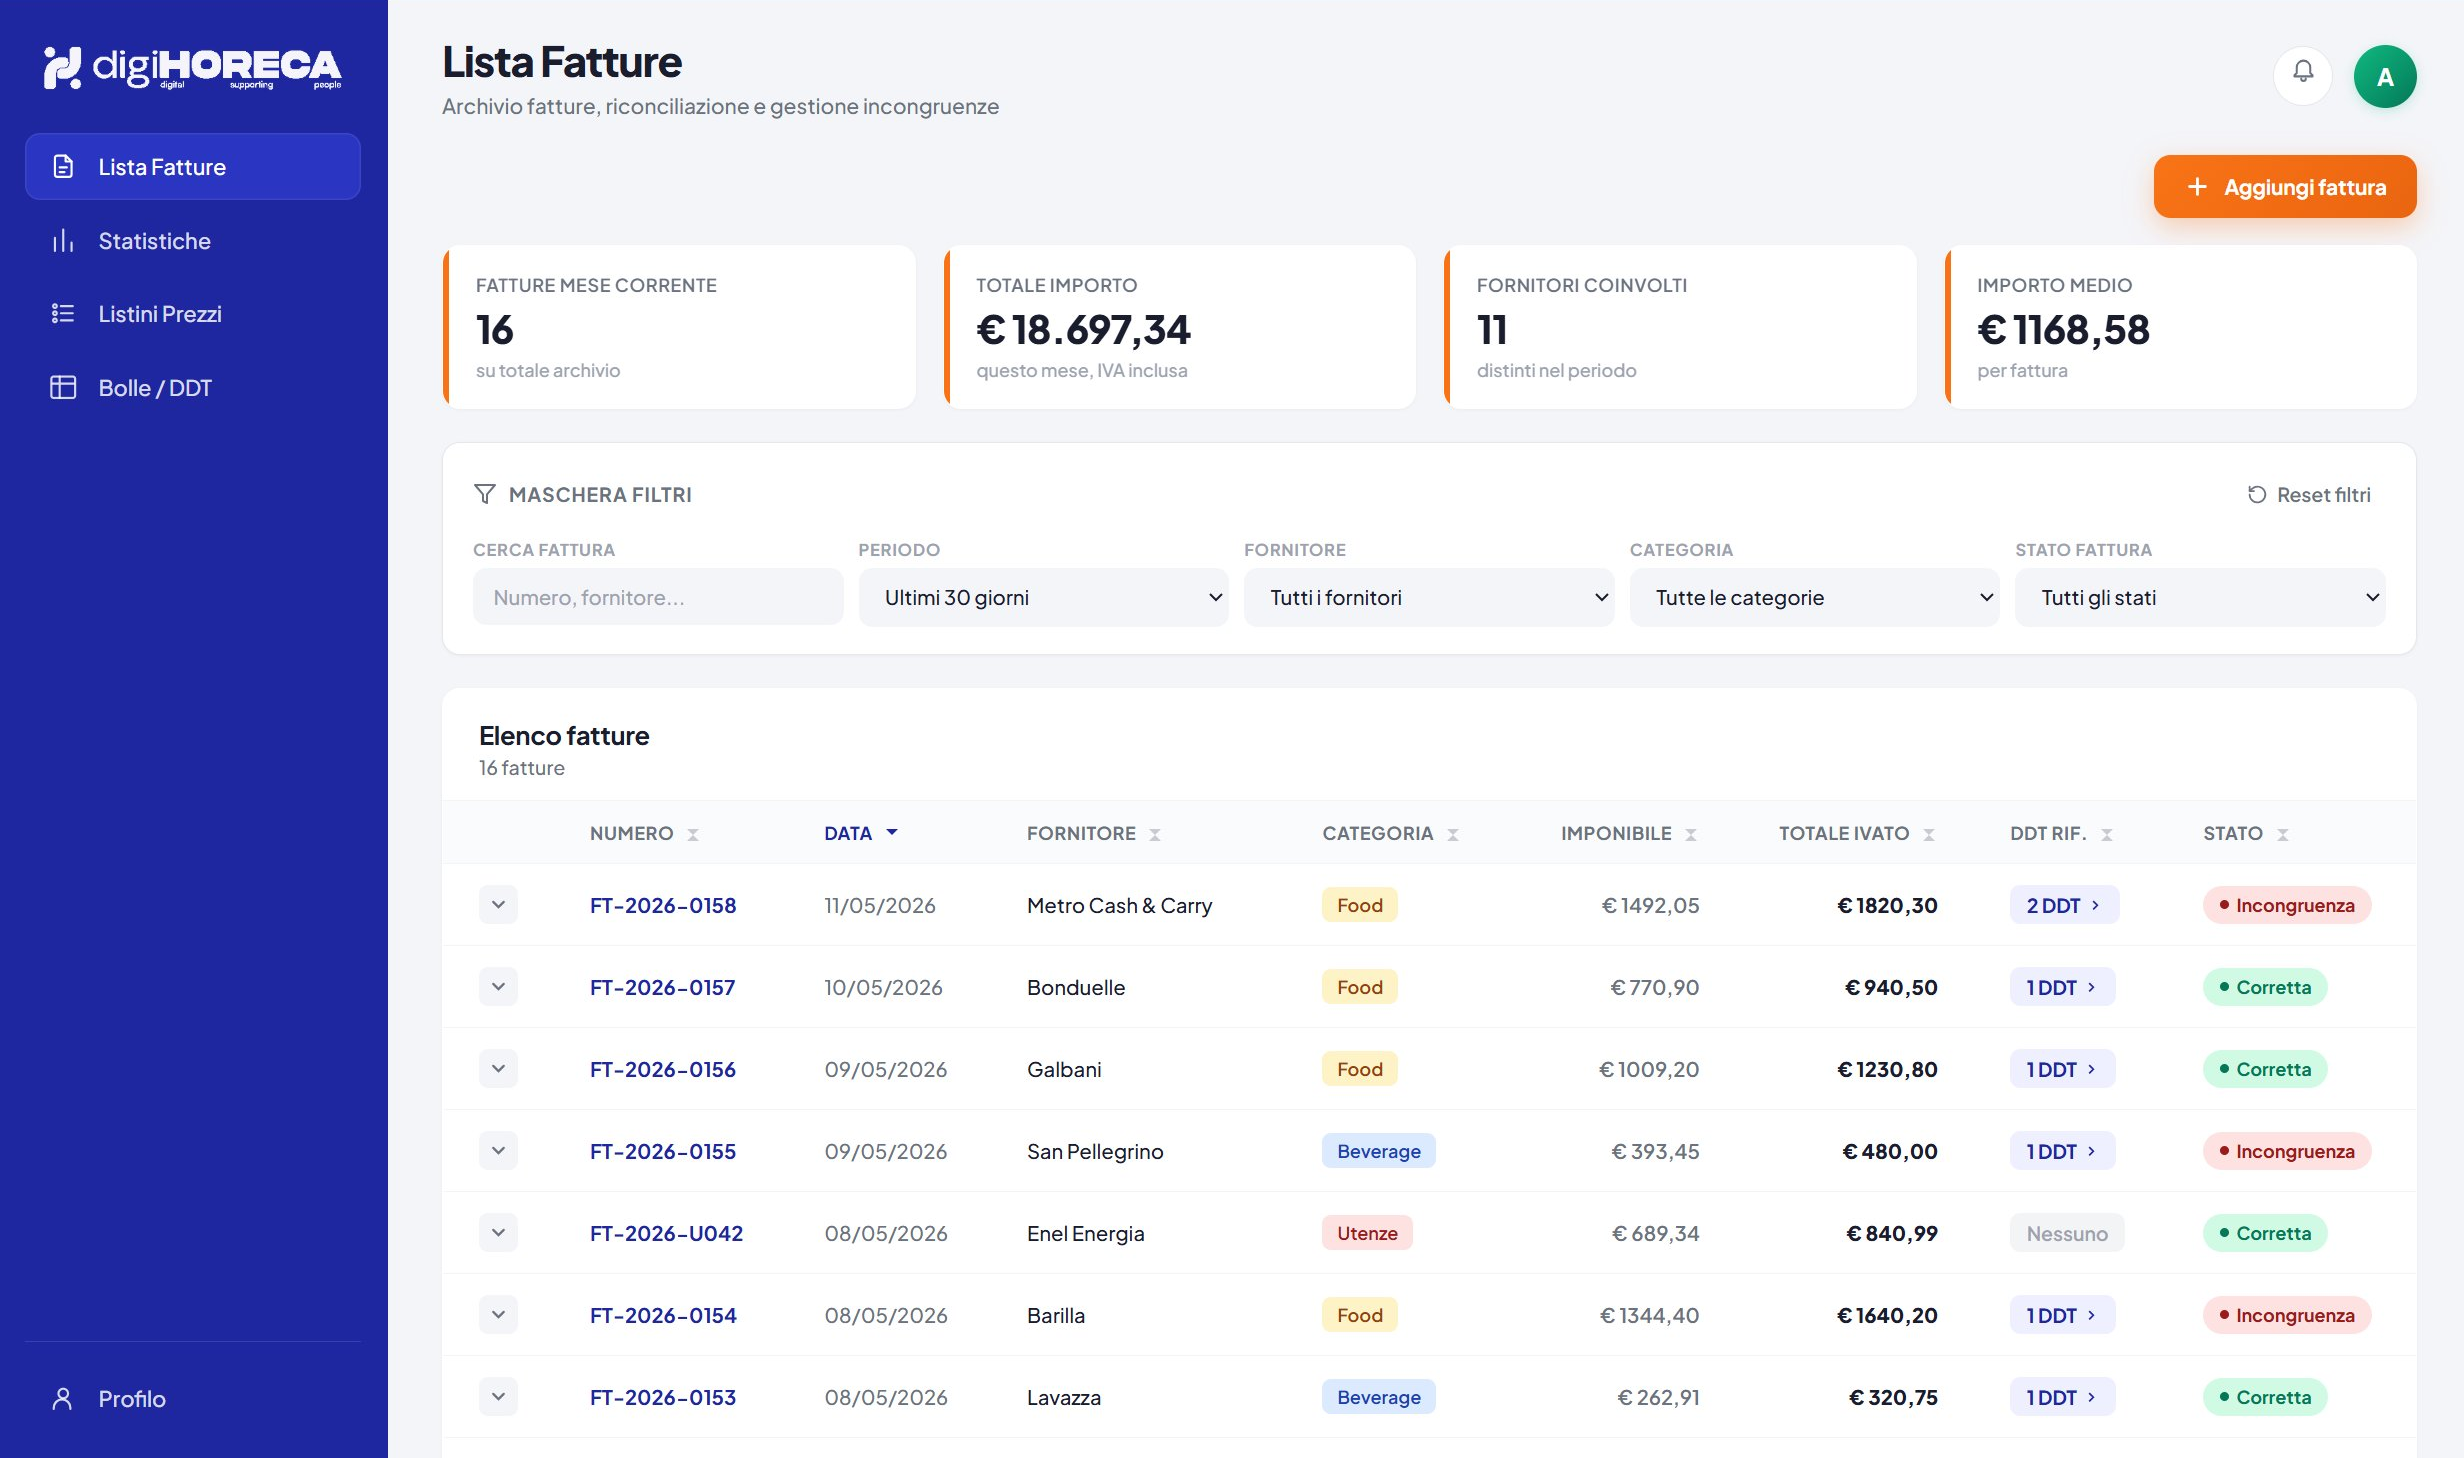
Task: Click the Cerca Fattura search field
Action: [x=658, y=598]
